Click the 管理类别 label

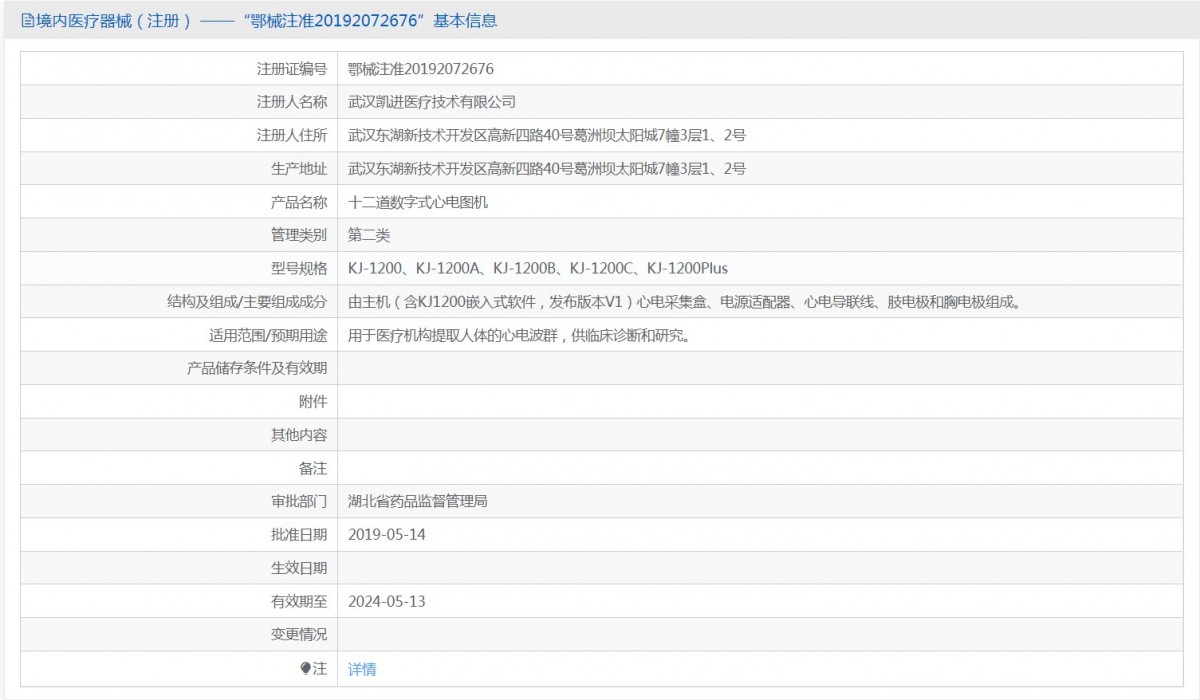(x=299, y=235)
